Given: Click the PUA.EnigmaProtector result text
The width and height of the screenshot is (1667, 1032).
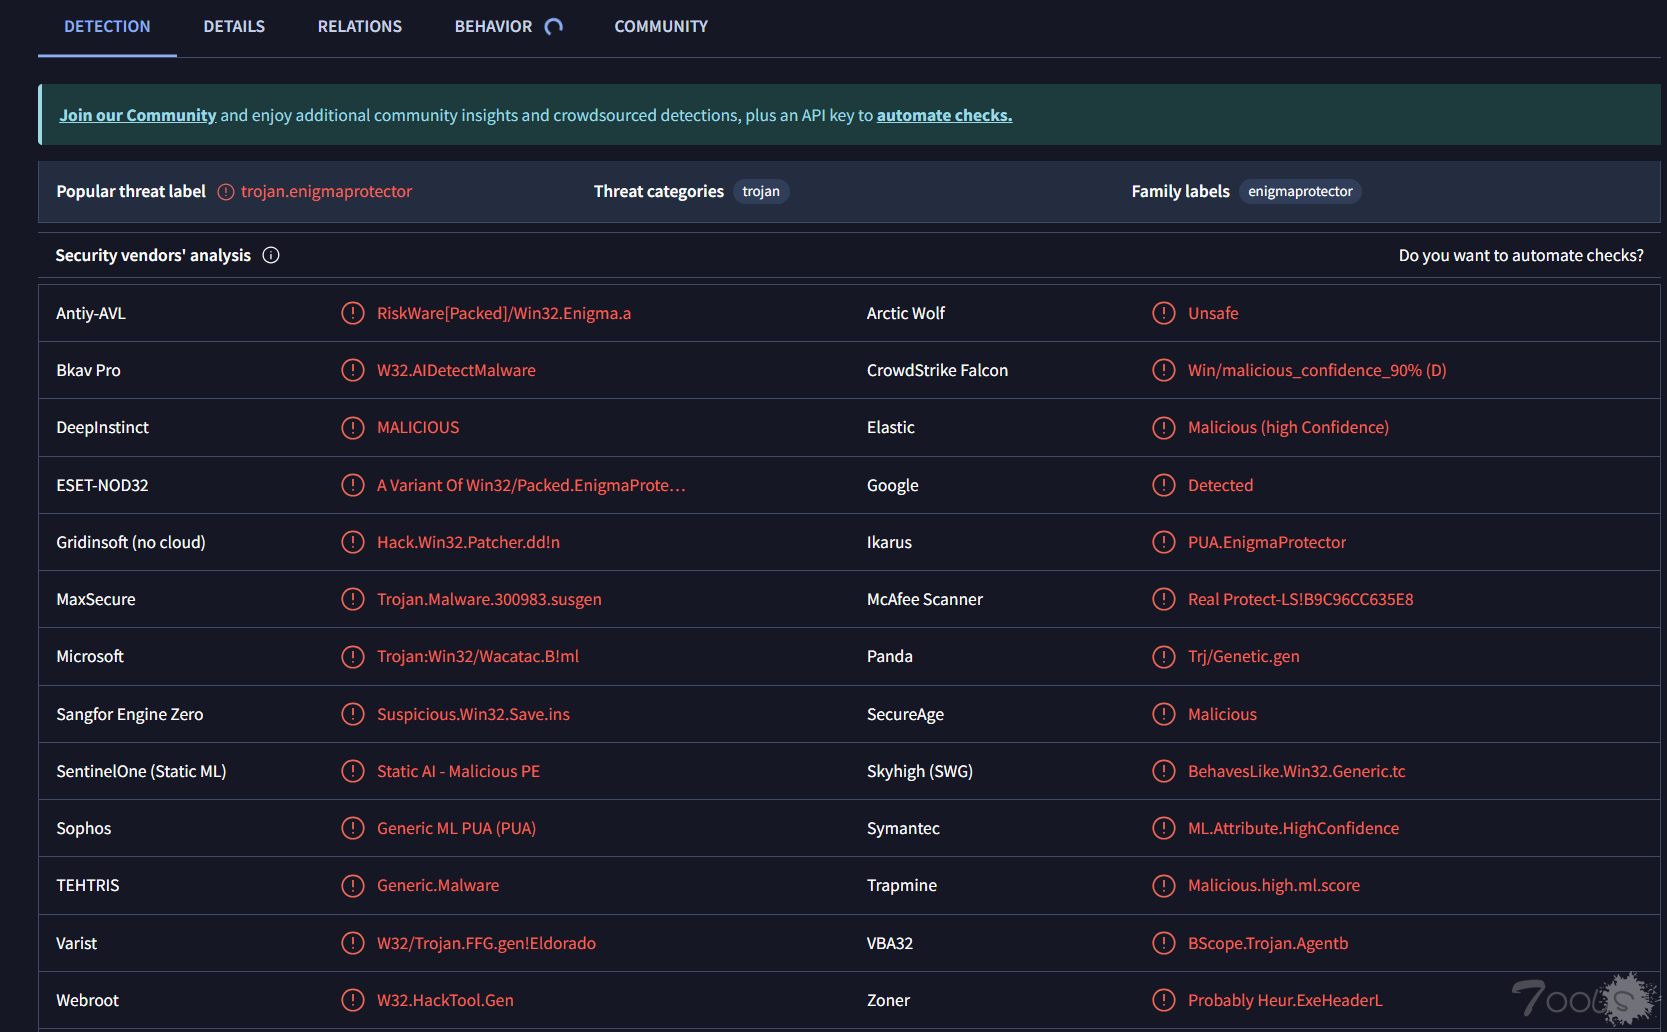Looking at the screenshot, I should [x=1267, y=542].
